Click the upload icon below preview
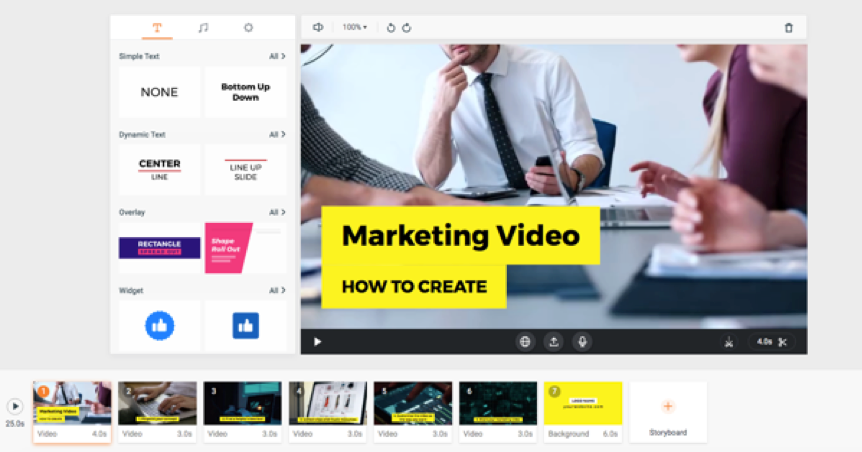The image size is (862, 452). (x=553, y=342)
